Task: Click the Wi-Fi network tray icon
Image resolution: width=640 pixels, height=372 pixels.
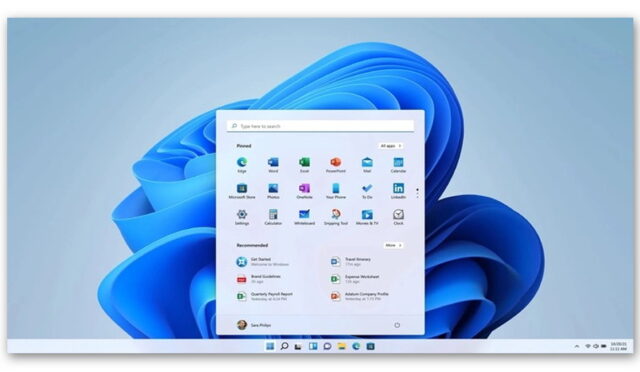Action: click(588, 346)
